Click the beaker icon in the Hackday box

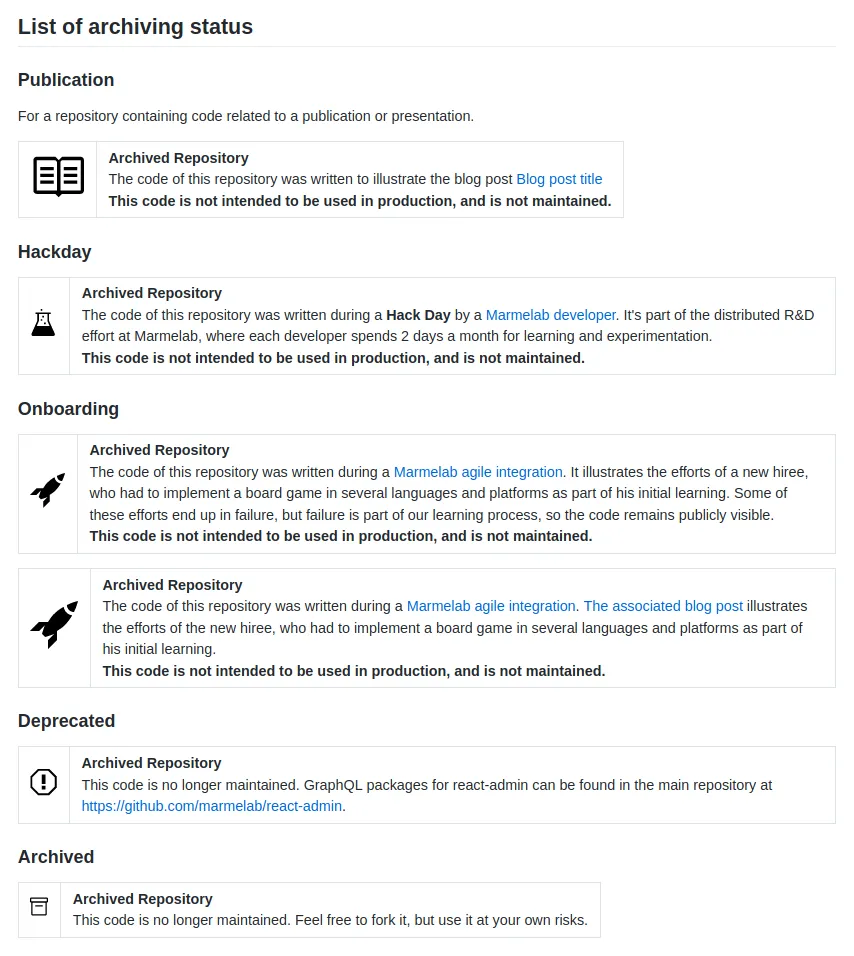click(43, 323)
